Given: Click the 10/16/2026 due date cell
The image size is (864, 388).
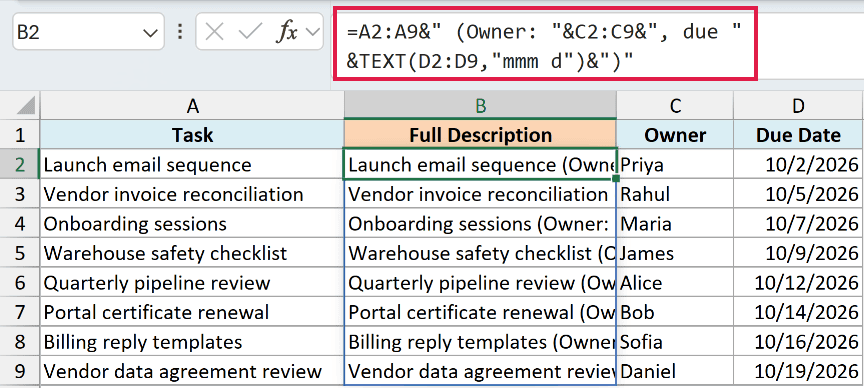Looking at the screenshot, I should point(798,342).
